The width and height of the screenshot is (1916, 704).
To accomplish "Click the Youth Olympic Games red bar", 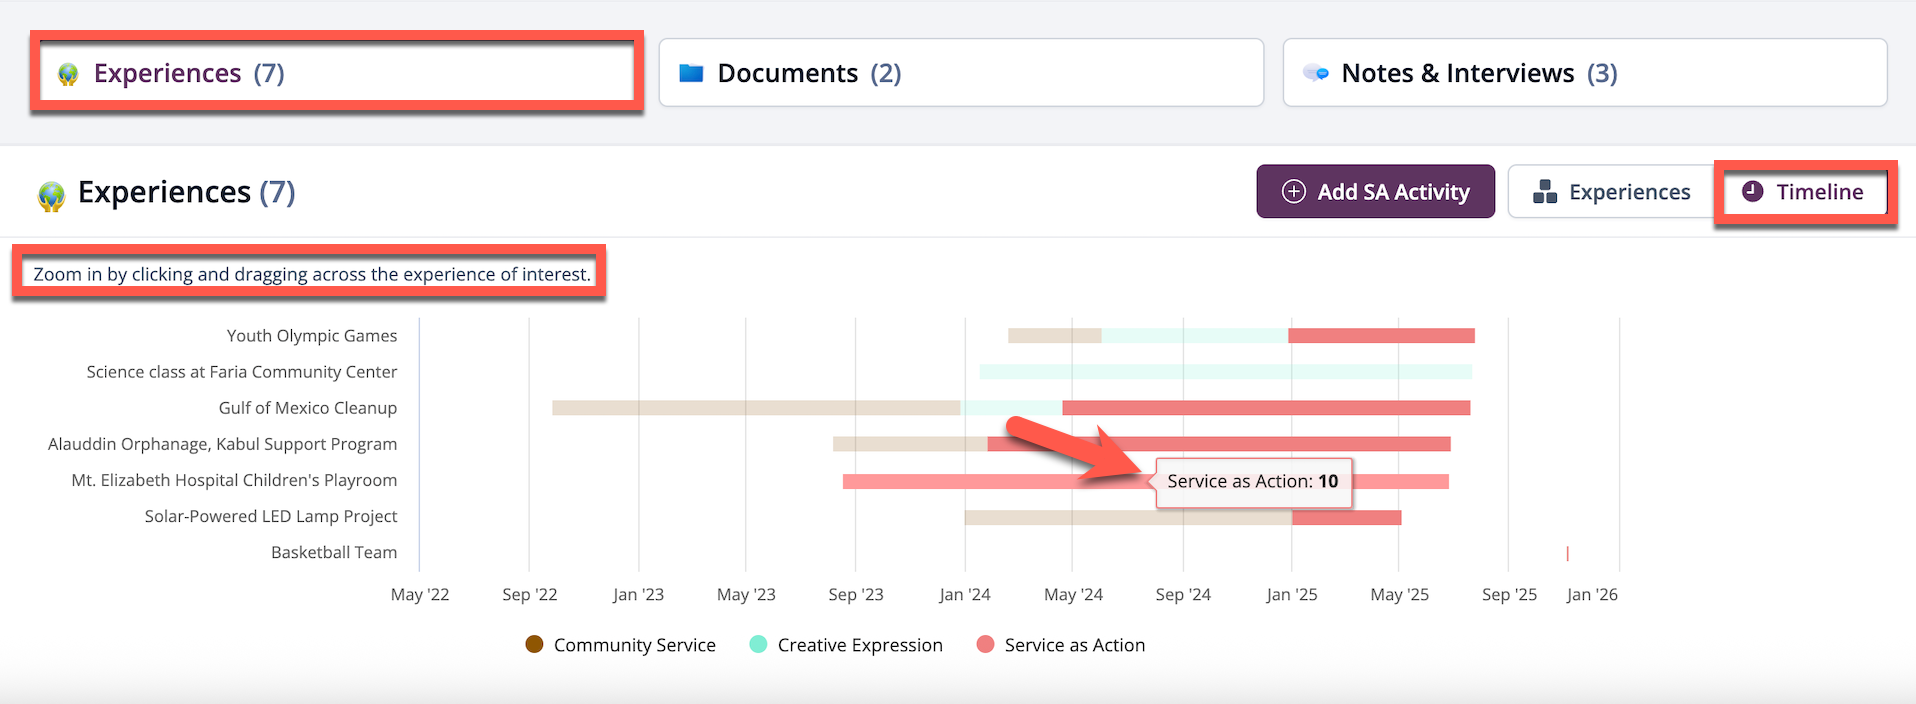I will [1380, 336].
